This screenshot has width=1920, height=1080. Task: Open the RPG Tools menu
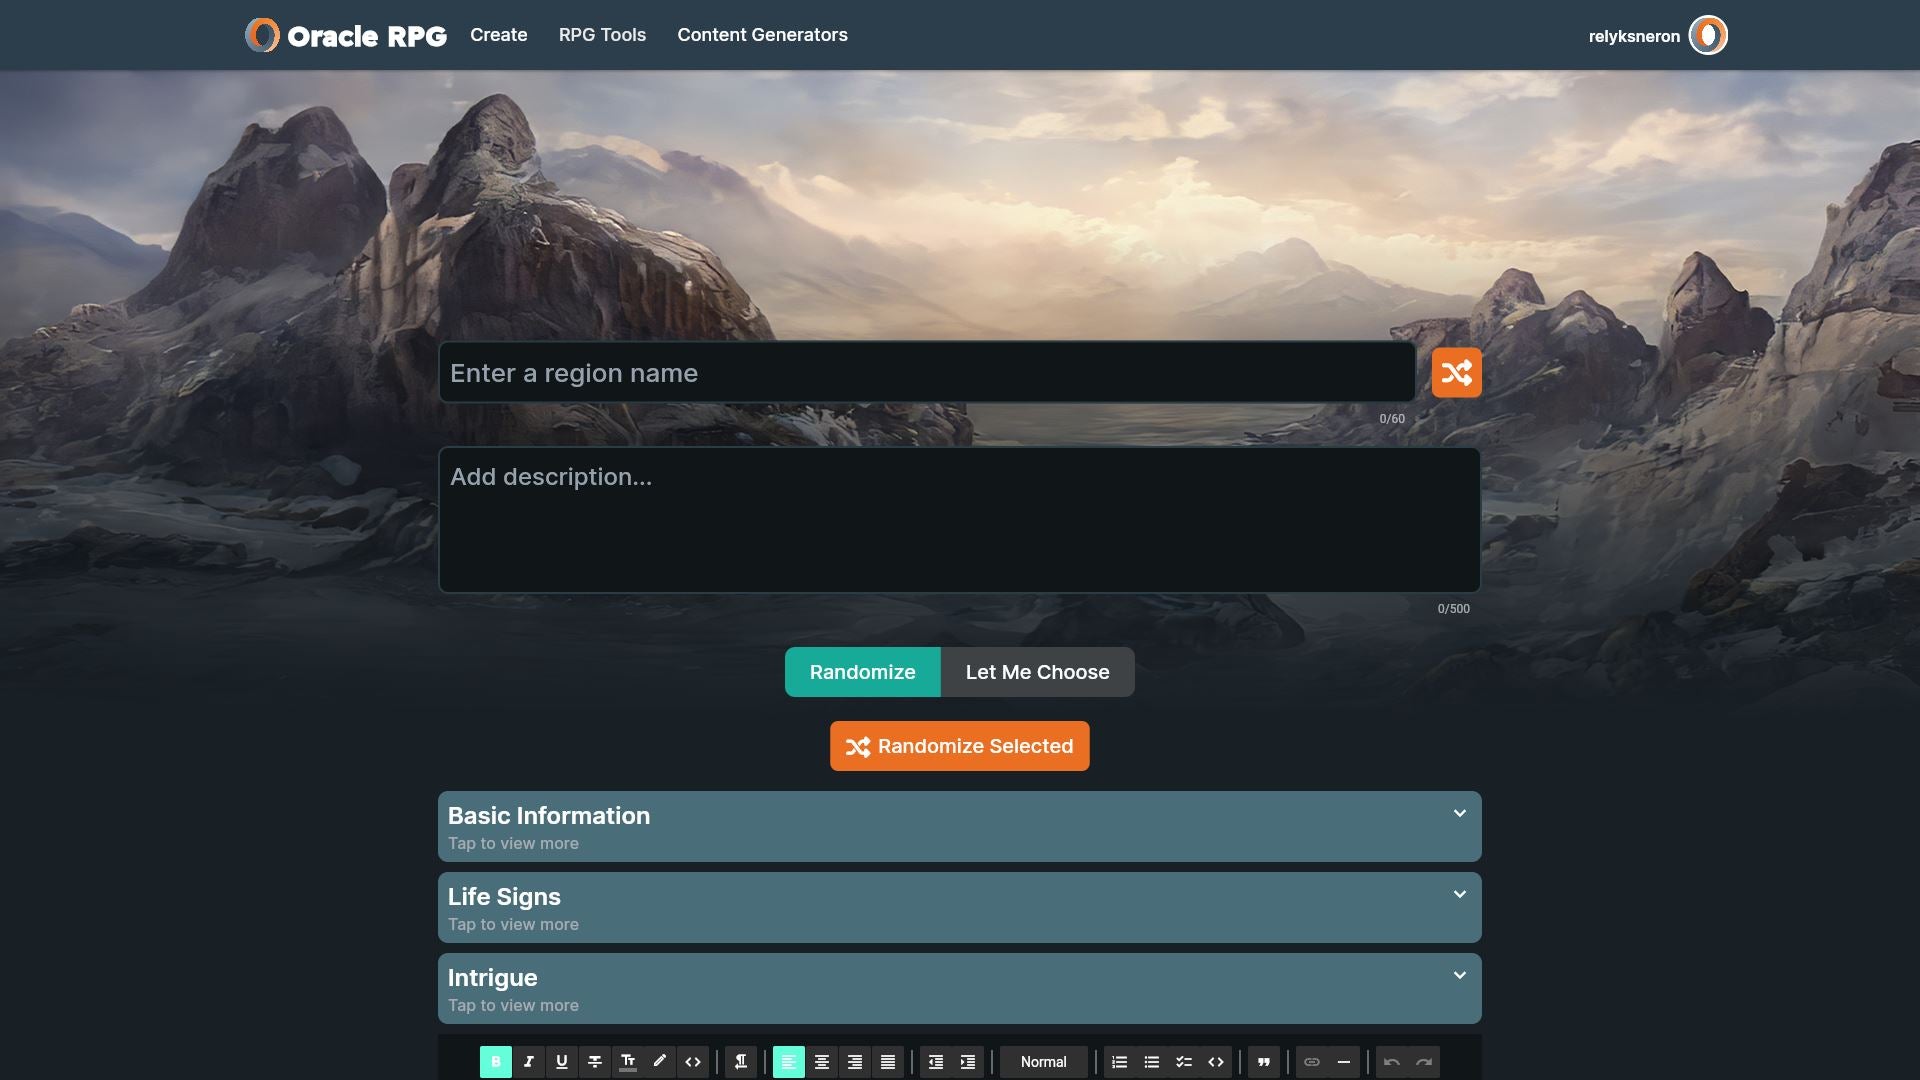point(602,35)
